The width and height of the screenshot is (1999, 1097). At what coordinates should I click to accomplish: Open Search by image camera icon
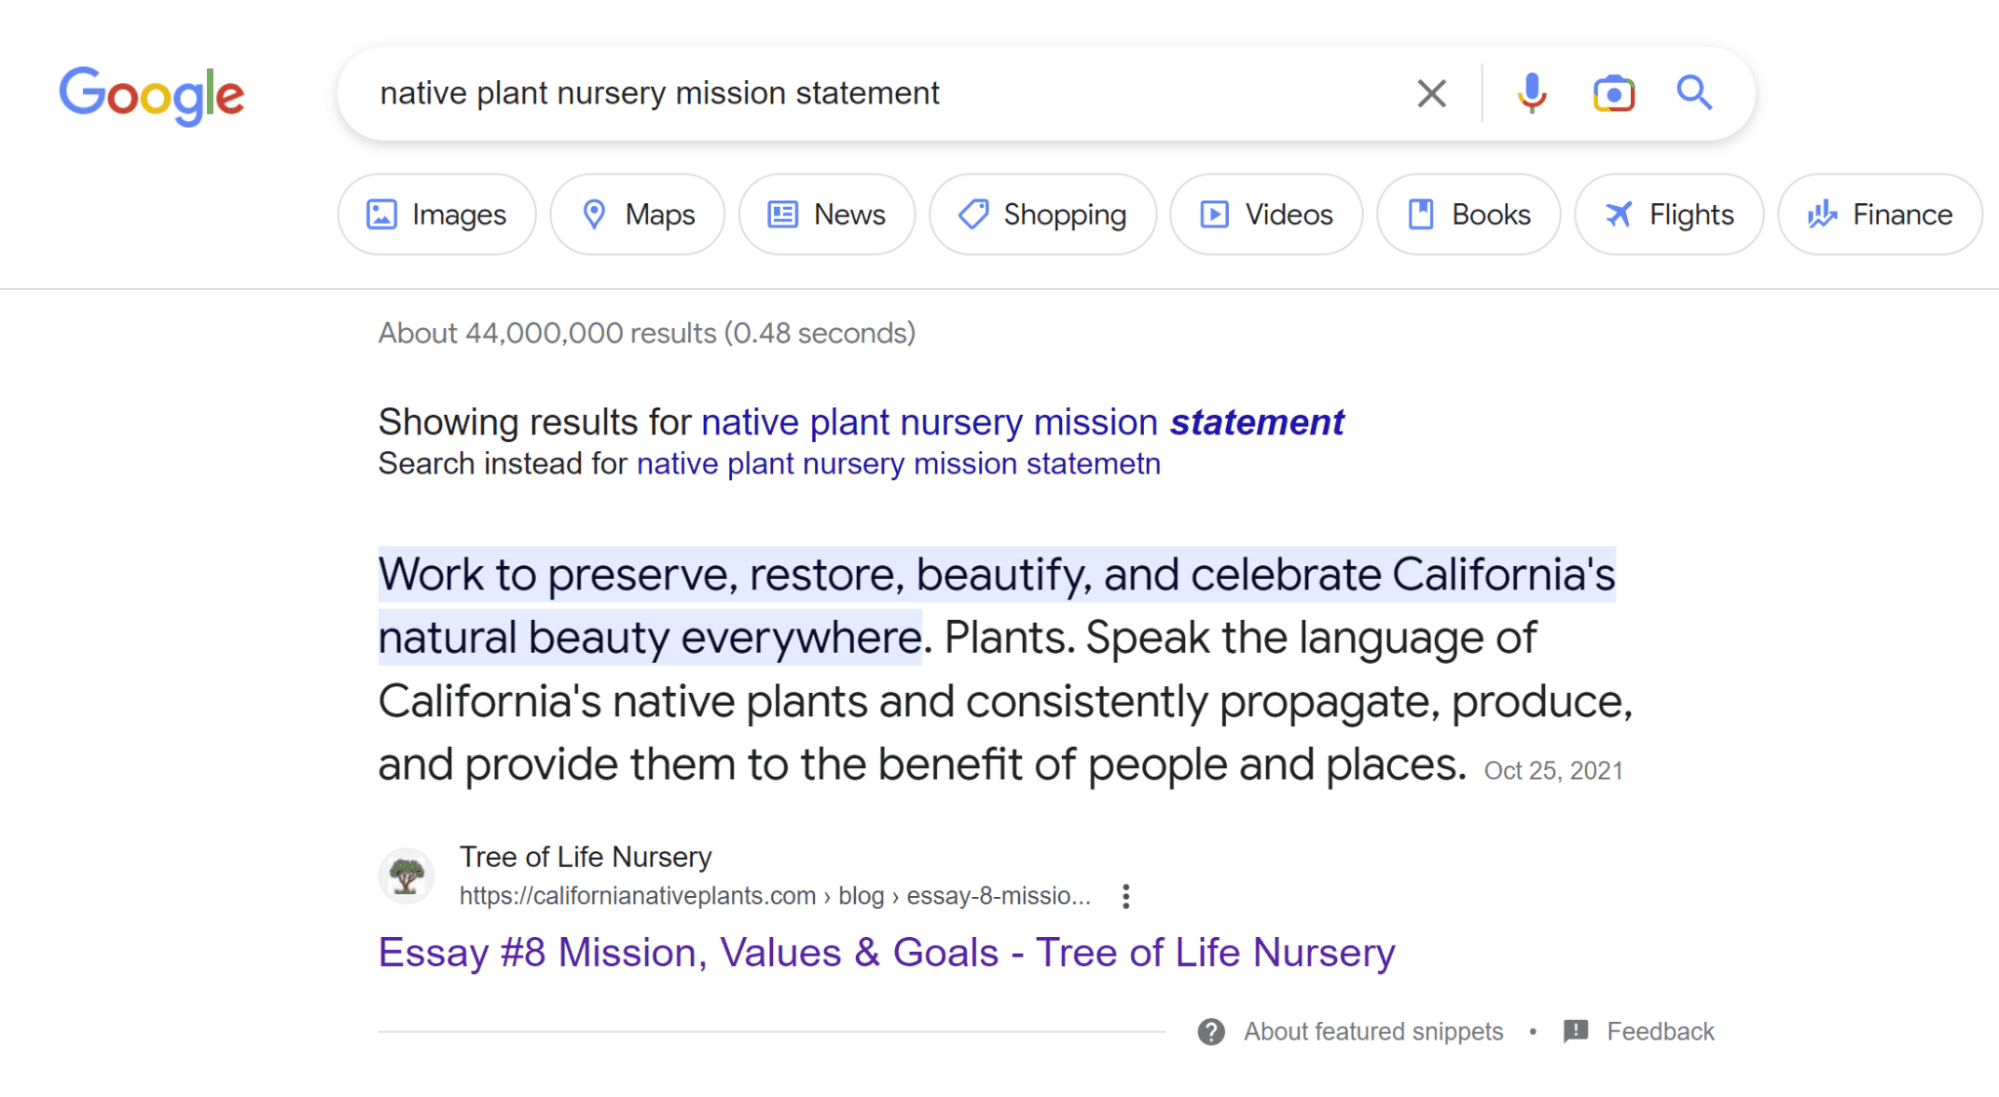pos(1613,94)
